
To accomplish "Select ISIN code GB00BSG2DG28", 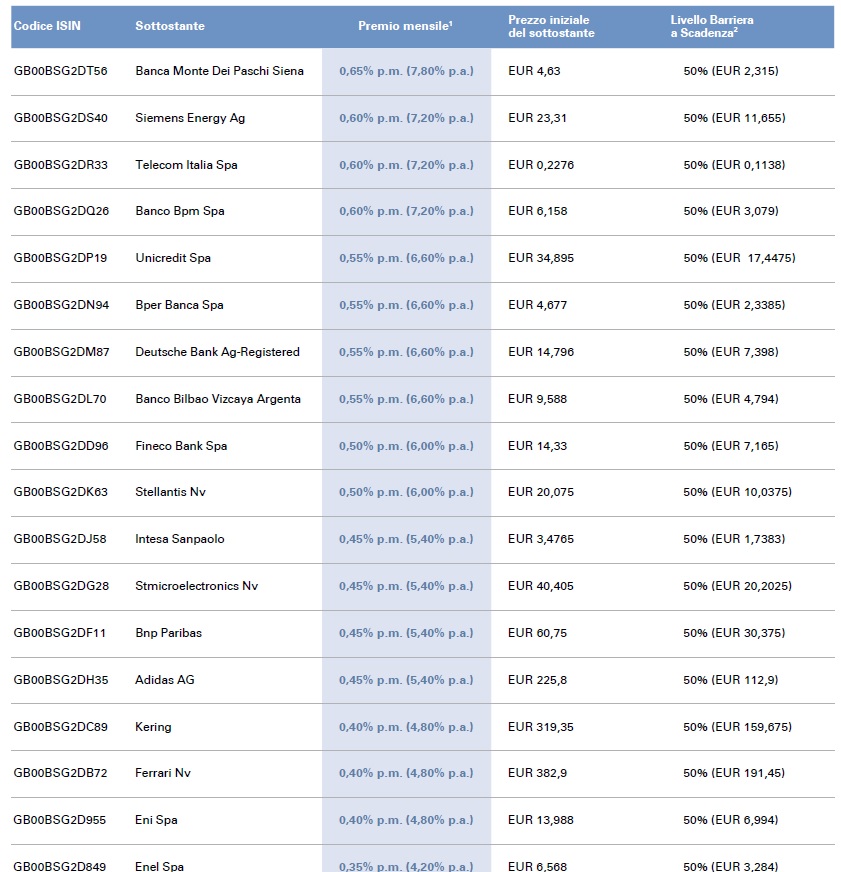I will point(61,586).
